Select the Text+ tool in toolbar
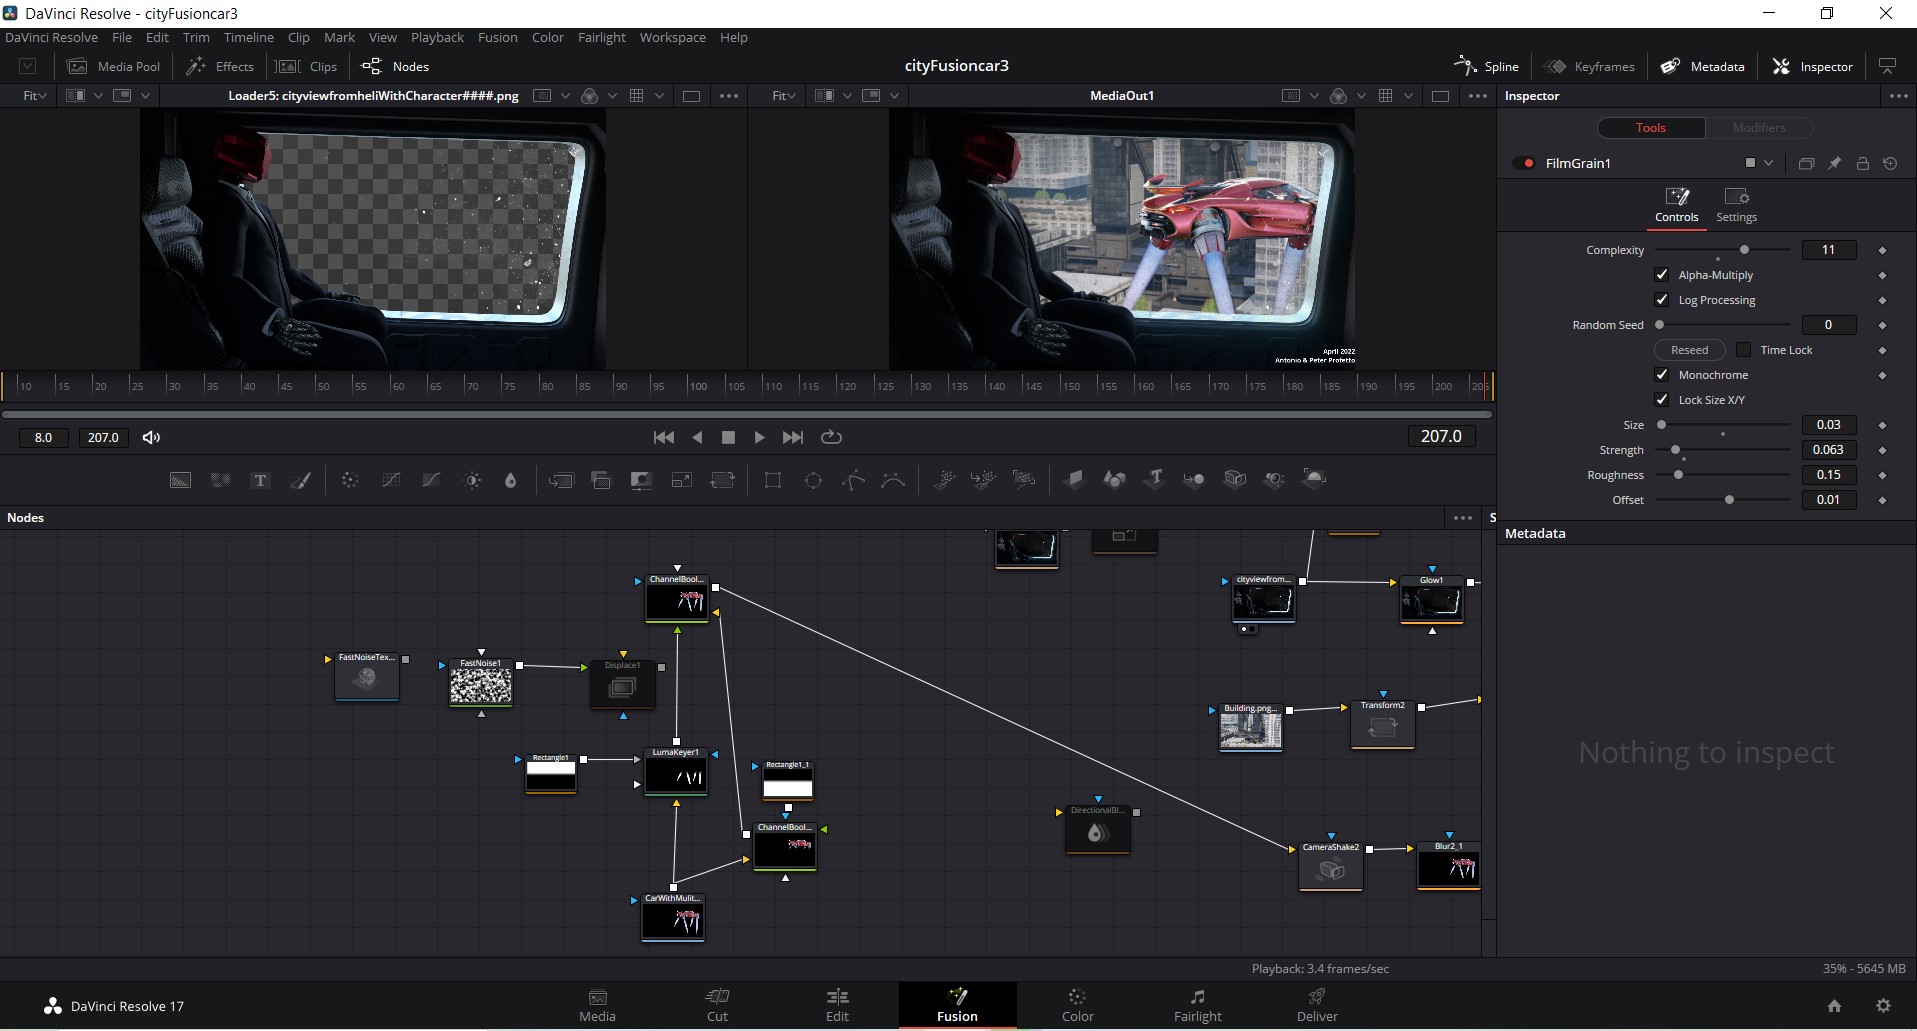Viewport: 1917px width, 1031px height. point(260,480)
